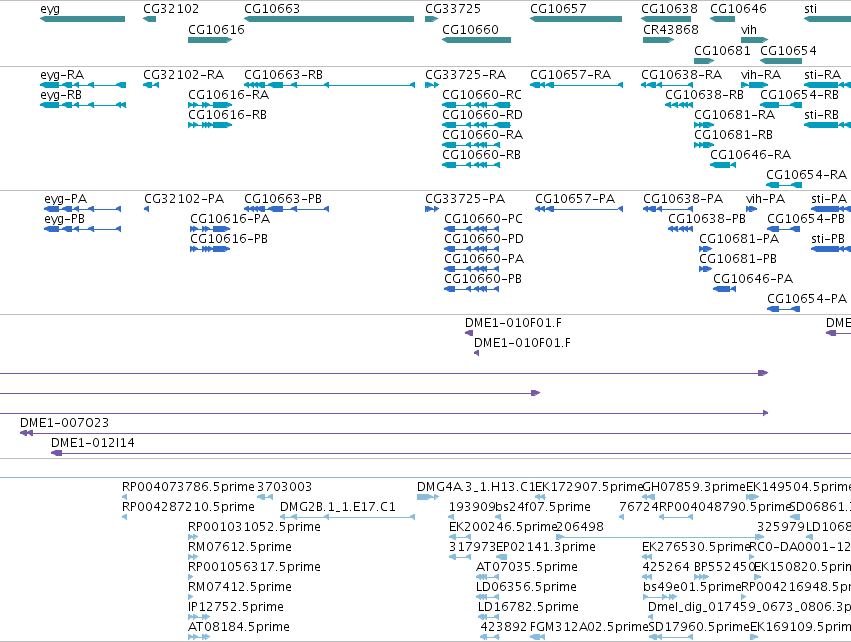Screen dimensions: 851x642
Task: Click the CR43868 gene label
Action: pyautogui.click(x=671, y=29)
